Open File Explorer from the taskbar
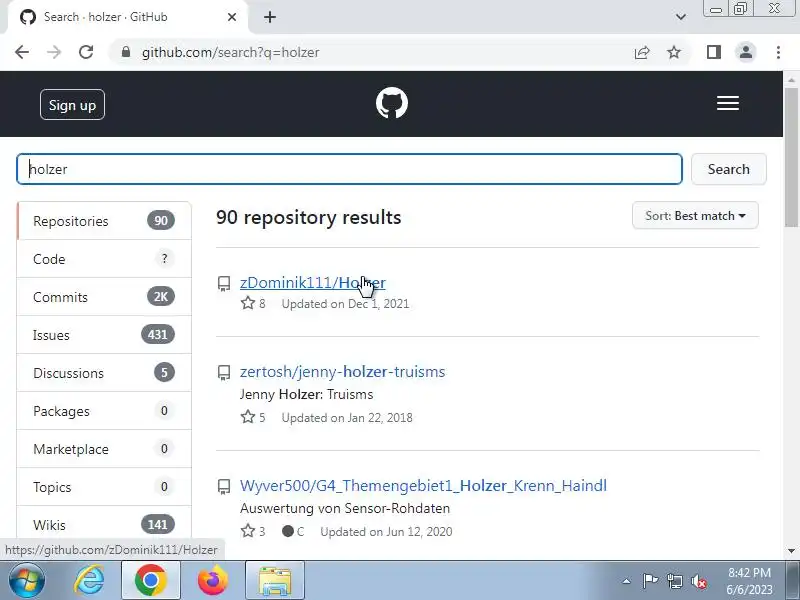 coord(274,581)
